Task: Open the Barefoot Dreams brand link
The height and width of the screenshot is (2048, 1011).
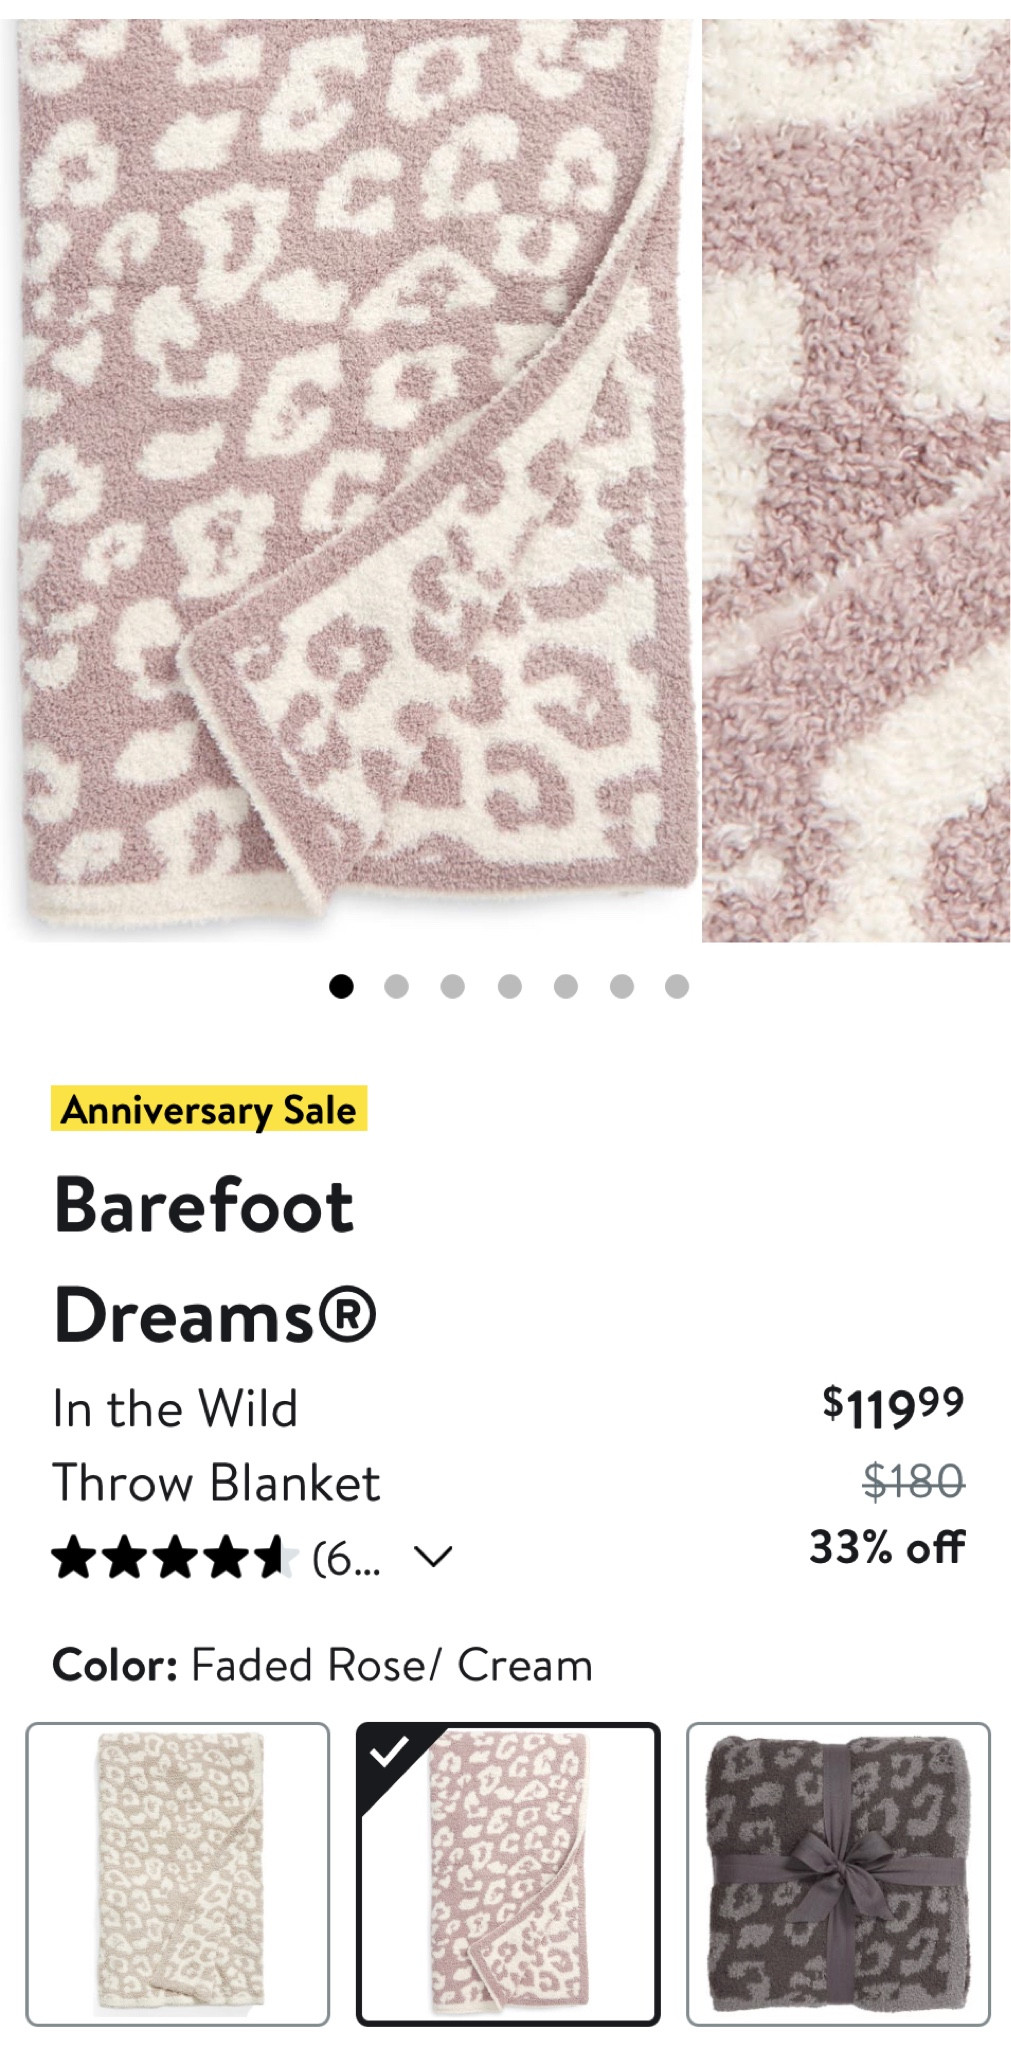Action: 213,1260
